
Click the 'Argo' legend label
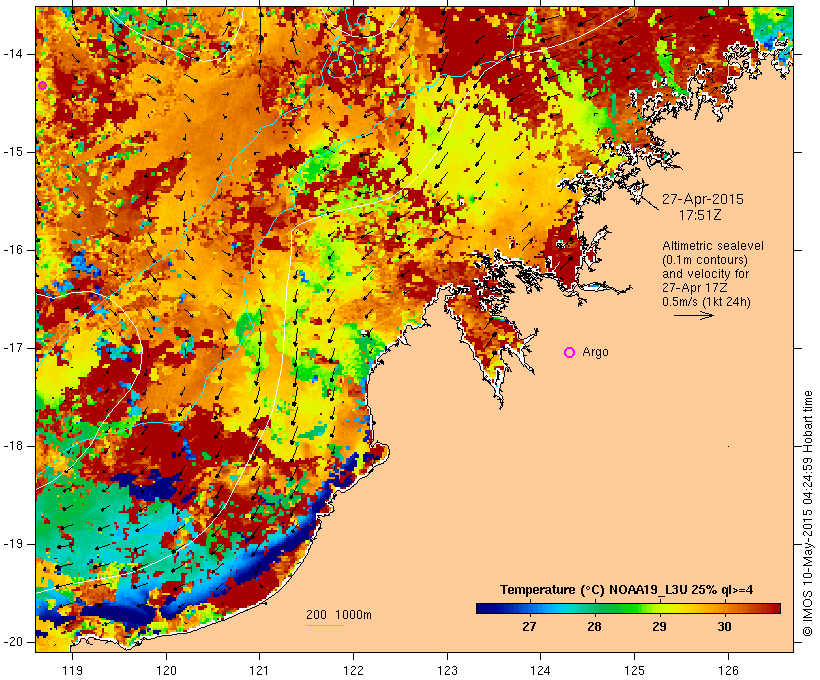[595, 352]
